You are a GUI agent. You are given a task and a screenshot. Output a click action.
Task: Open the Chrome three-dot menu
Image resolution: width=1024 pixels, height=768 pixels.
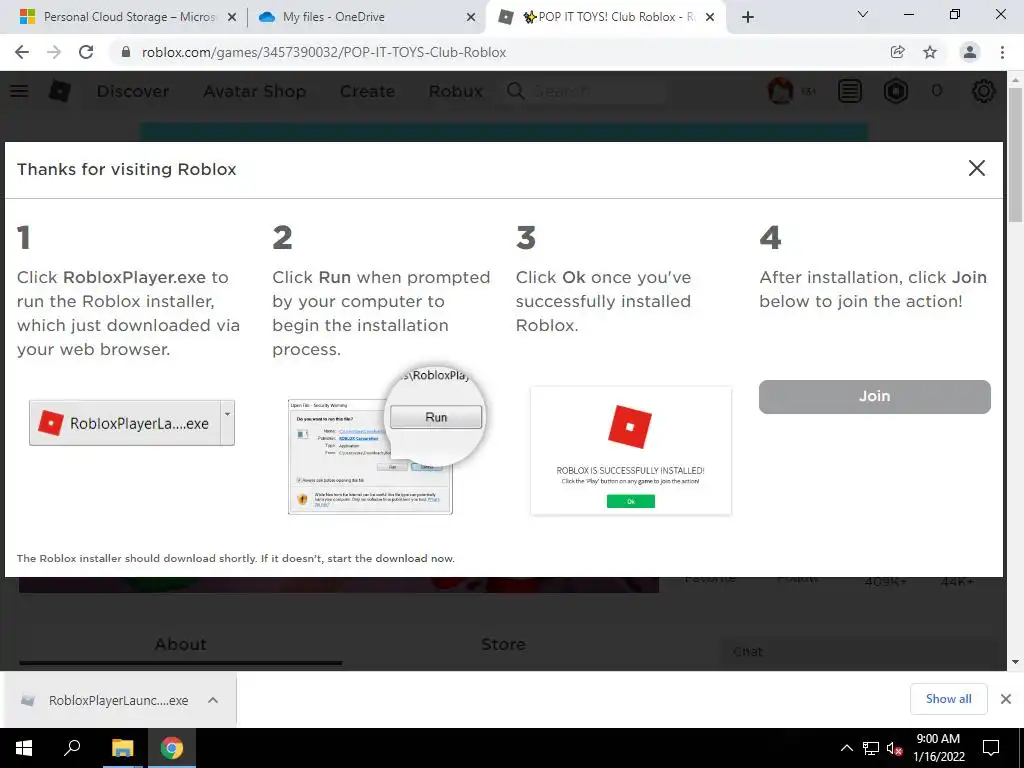pos(1002,52)
